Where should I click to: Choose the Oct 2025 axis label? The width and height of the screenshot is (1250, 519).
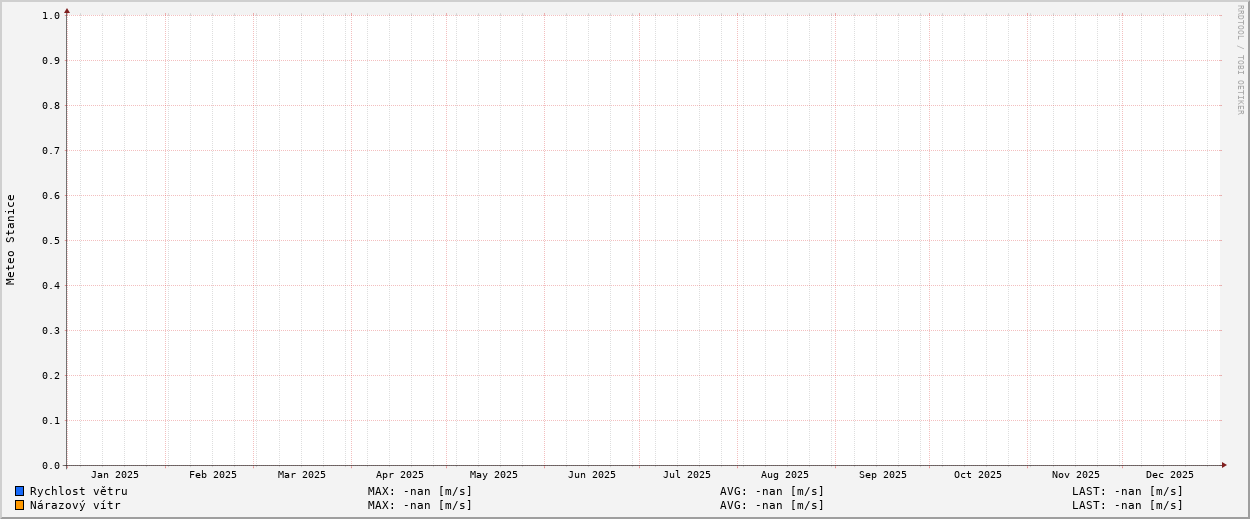(977, 475)
